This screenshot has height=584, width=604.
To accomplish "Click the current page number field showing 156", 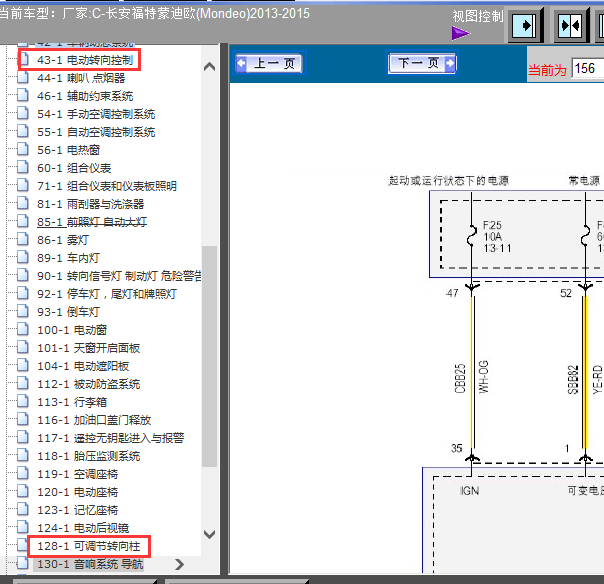I will (x=587, y=69).
